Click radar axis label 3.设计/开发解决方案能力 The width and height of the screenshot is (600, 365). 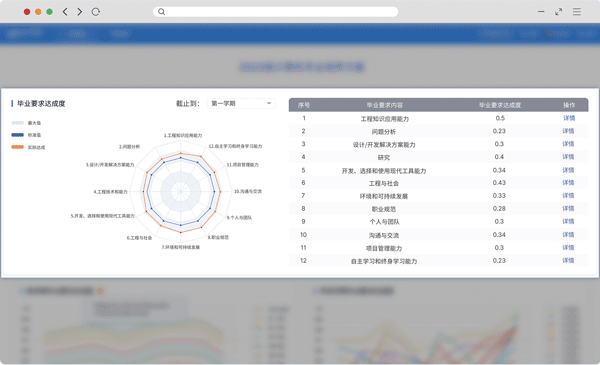(x=110, y=165)
